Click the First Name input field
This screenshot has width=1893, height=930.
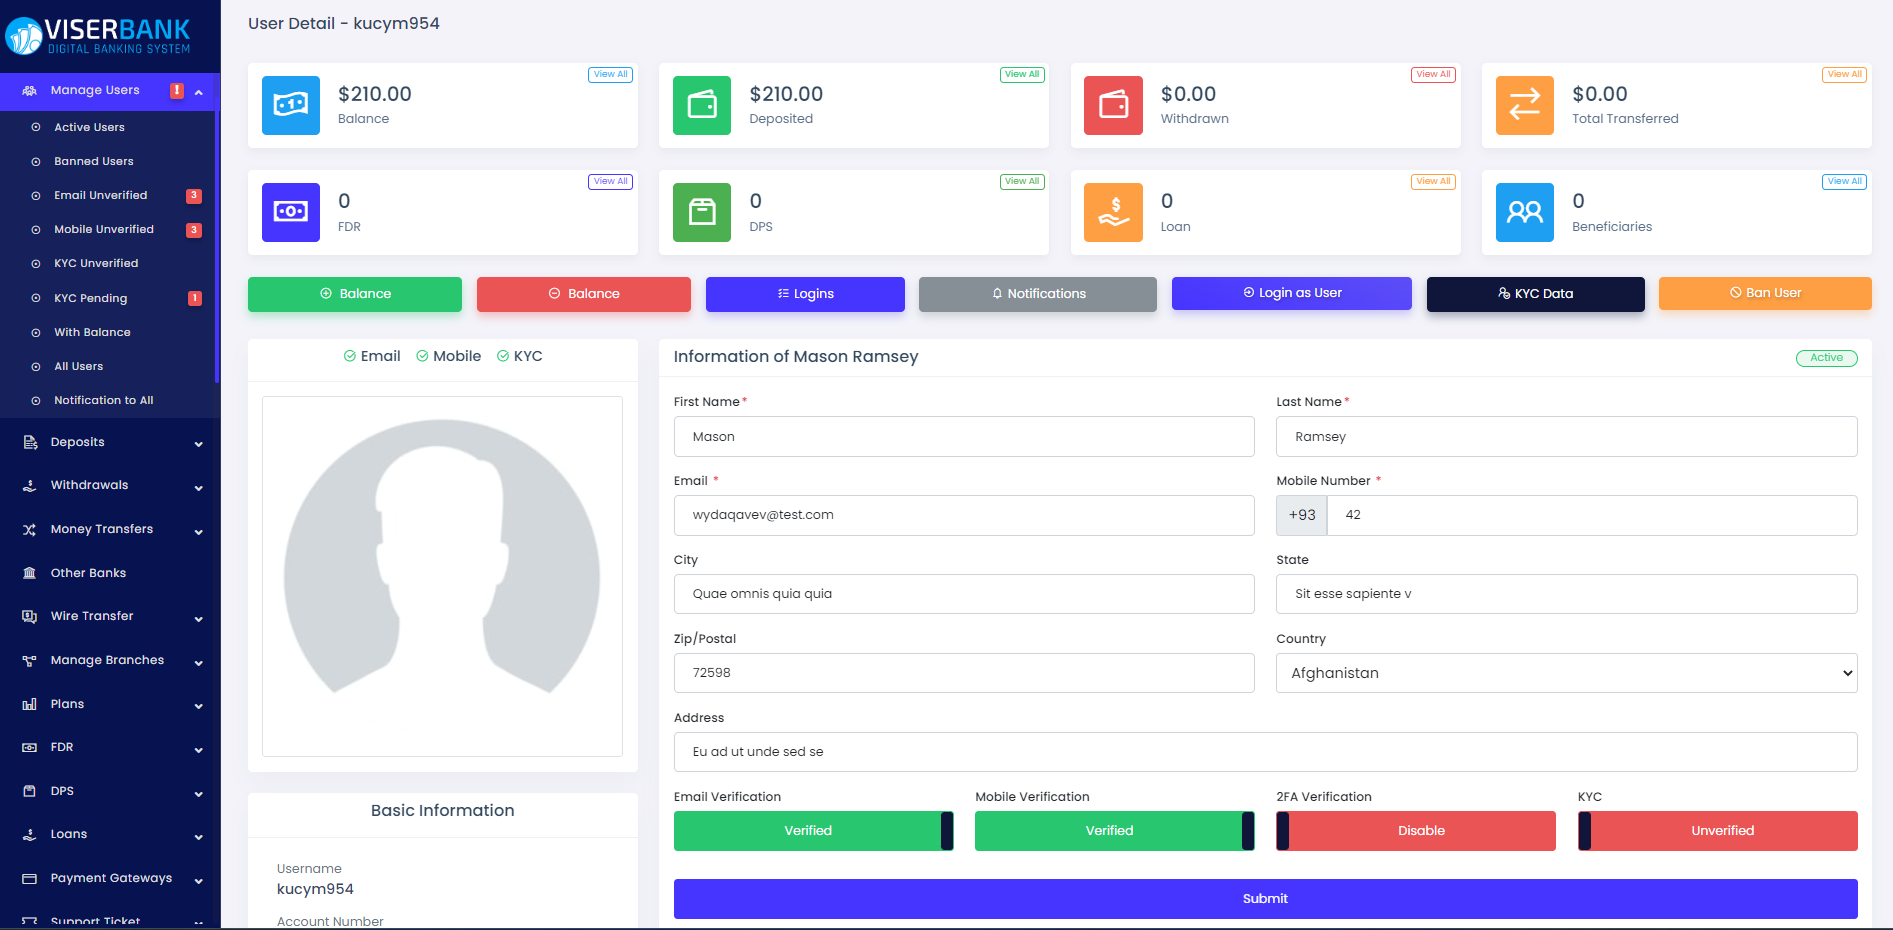click(964, 437)
